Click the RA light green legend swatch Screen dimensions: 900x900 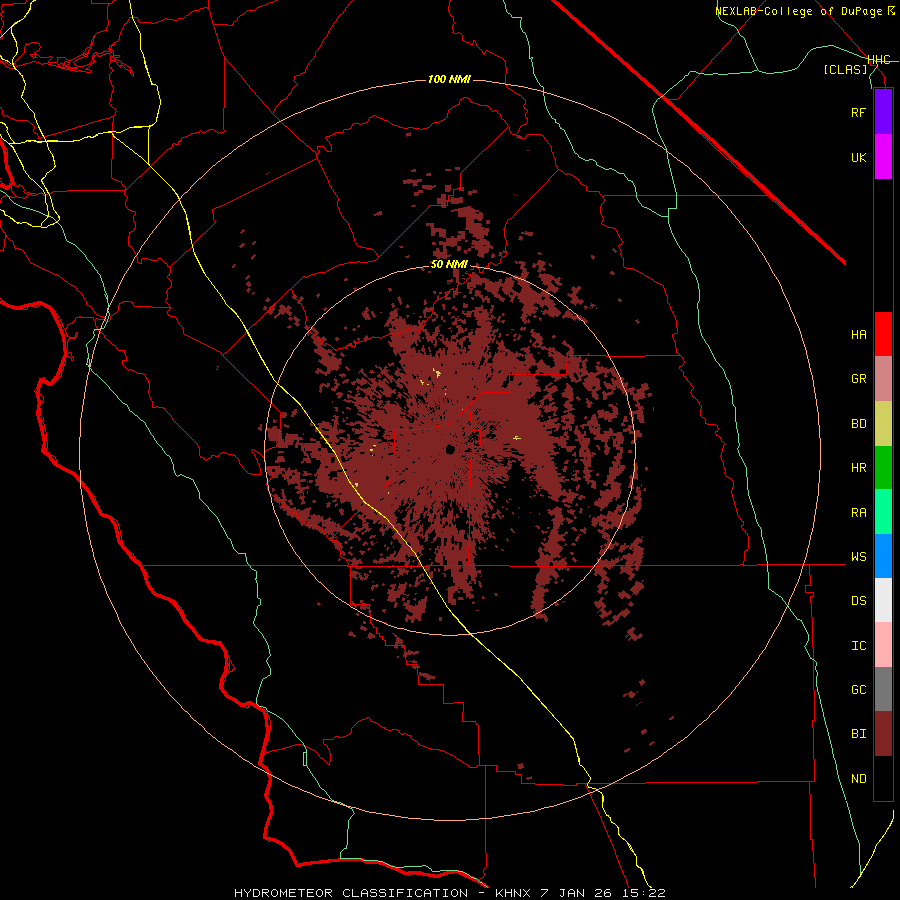click(x=883, y=512)
